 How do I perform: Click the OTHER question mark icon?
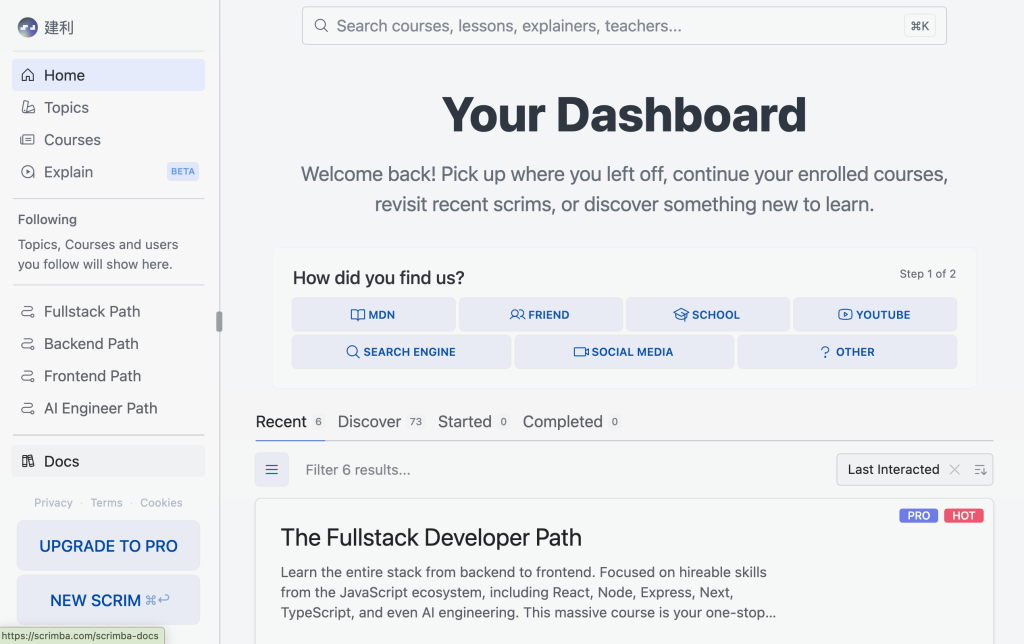[x=825, y=352]
